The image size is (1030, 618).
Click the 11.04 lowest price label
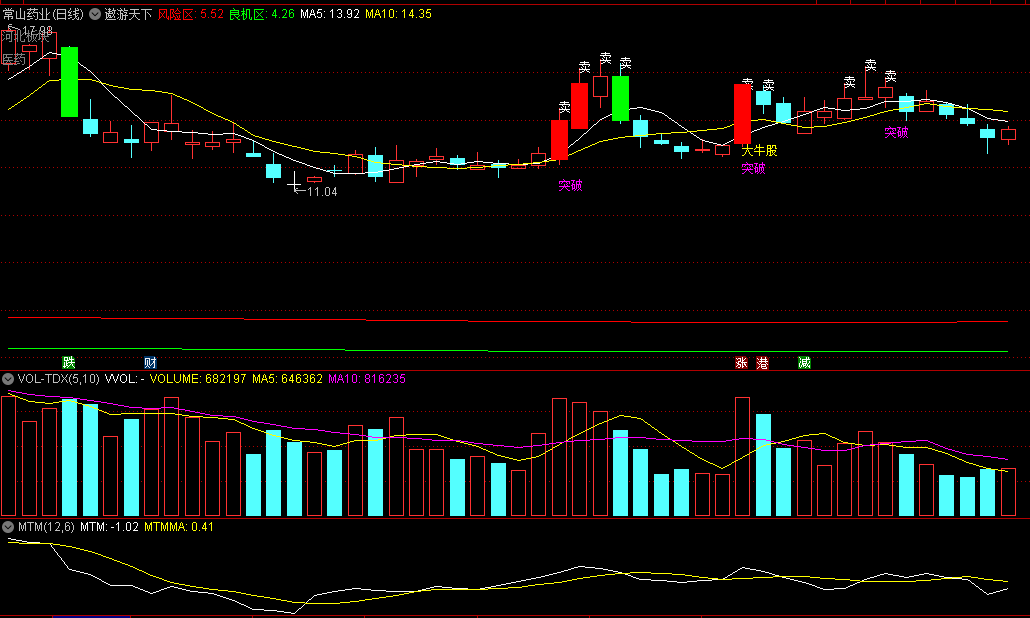[x=322, y=192]
